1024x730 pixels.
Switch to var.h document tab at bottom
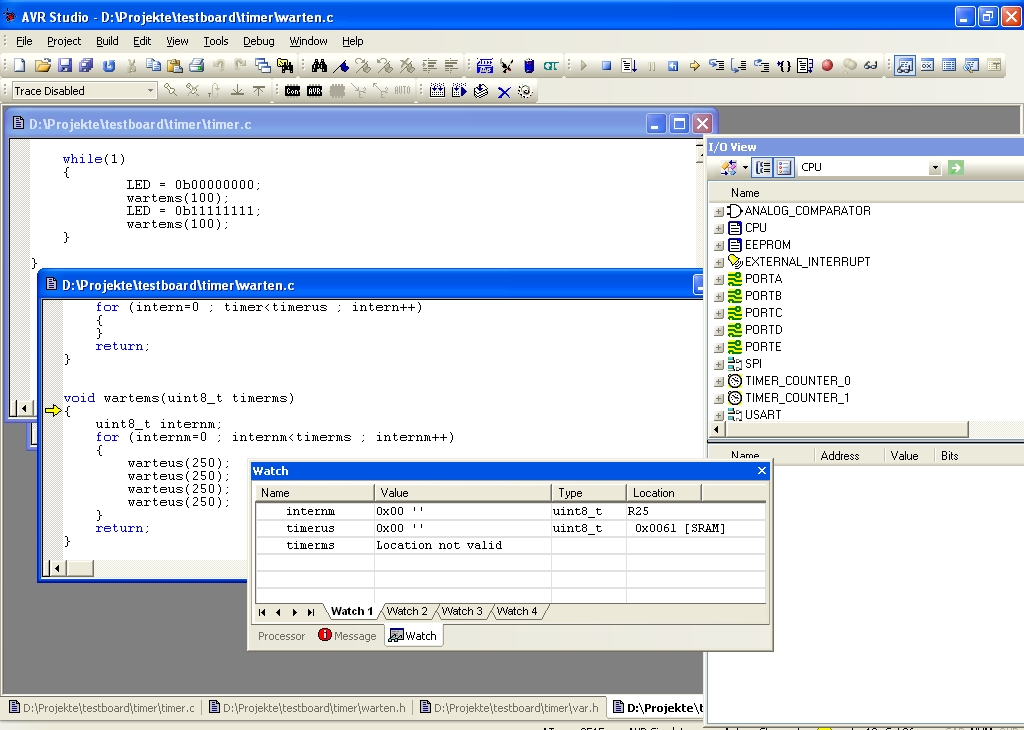pos(509,708)
